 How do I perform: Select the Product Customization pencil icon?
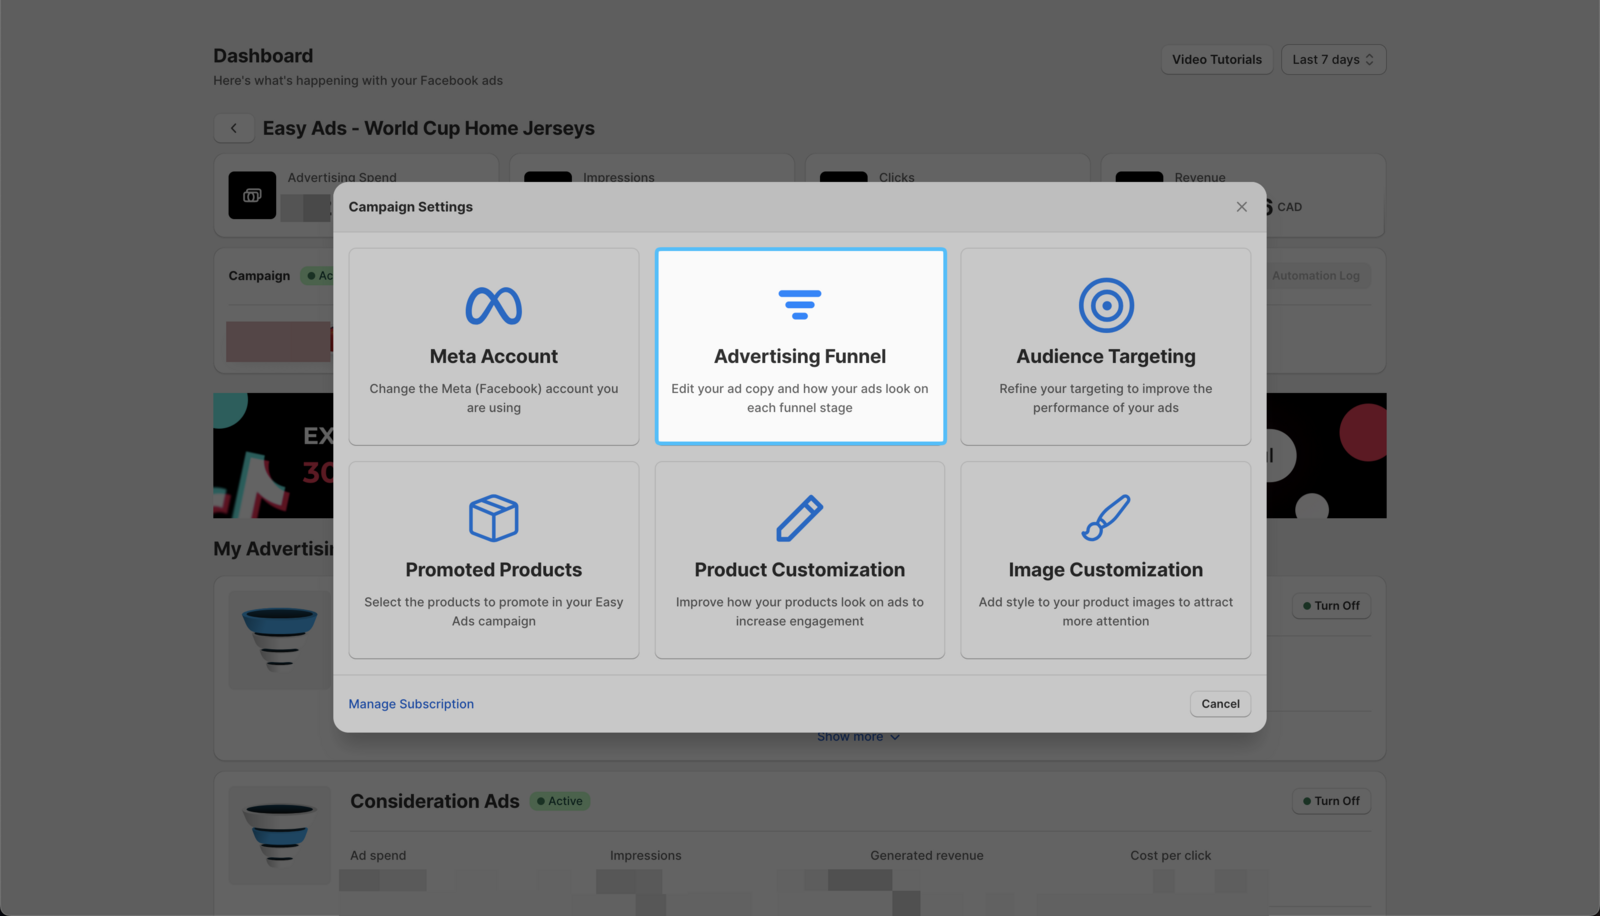pos(799,518)
